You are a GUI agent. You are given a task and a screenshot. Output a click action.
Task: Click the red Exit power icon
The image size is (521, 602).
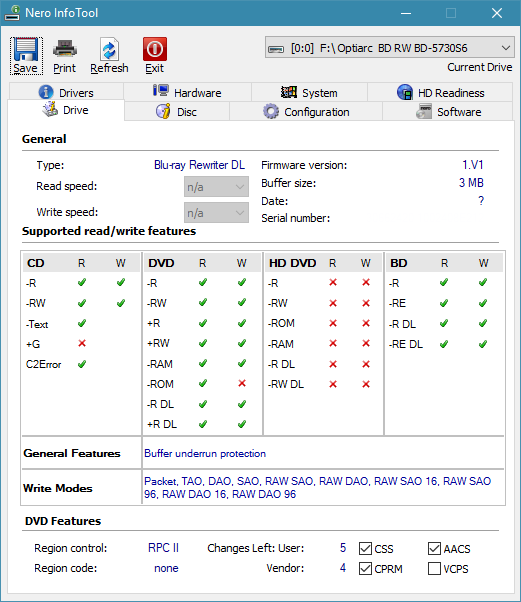[x=155, y=49]
